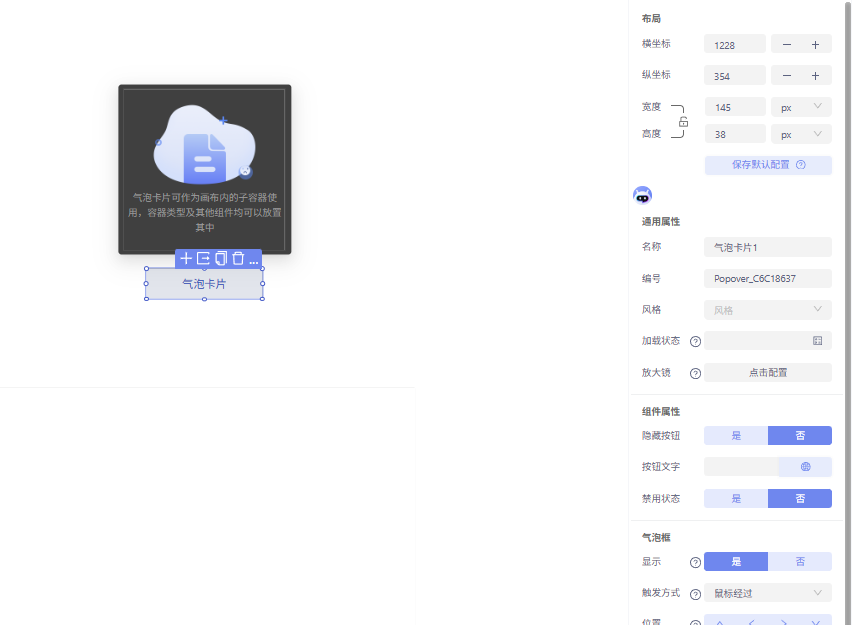The height and width of the screenshot is (625, 852).
Task: Click the 按钮文字 text input field
Action: 741,467
